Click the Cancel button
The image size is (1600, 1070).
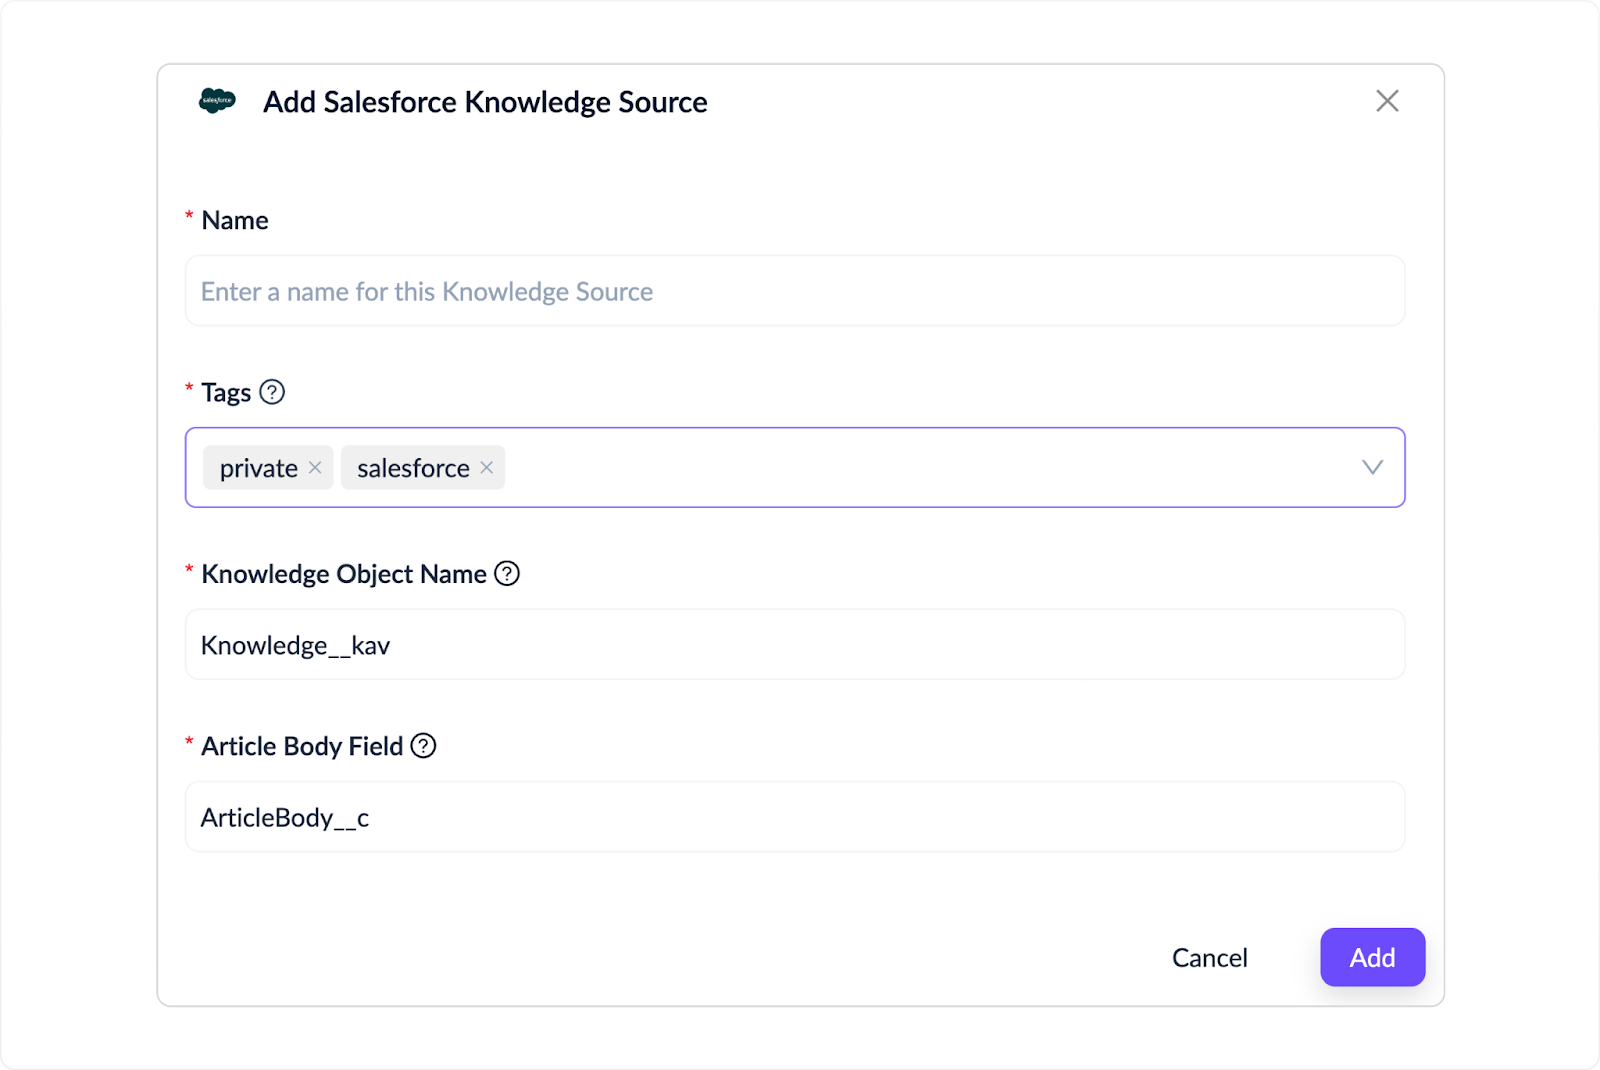click(x=1210, y=958)
